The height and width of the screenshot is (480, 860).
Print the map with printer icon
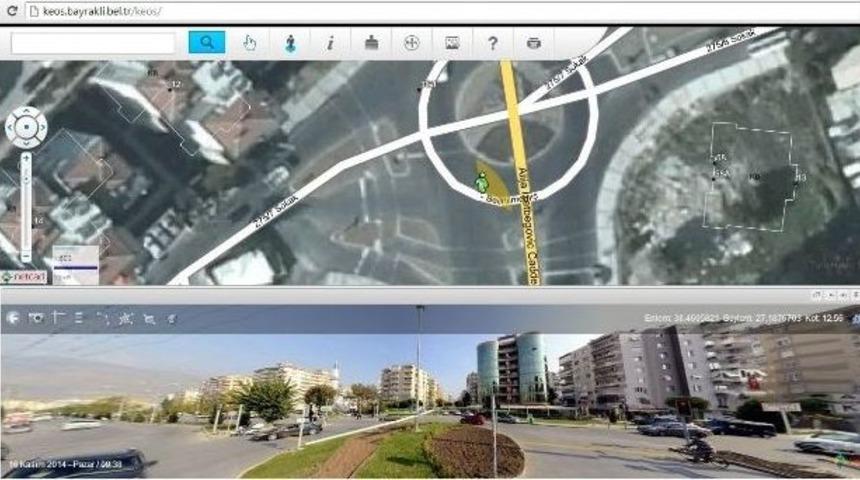(533, 43)
